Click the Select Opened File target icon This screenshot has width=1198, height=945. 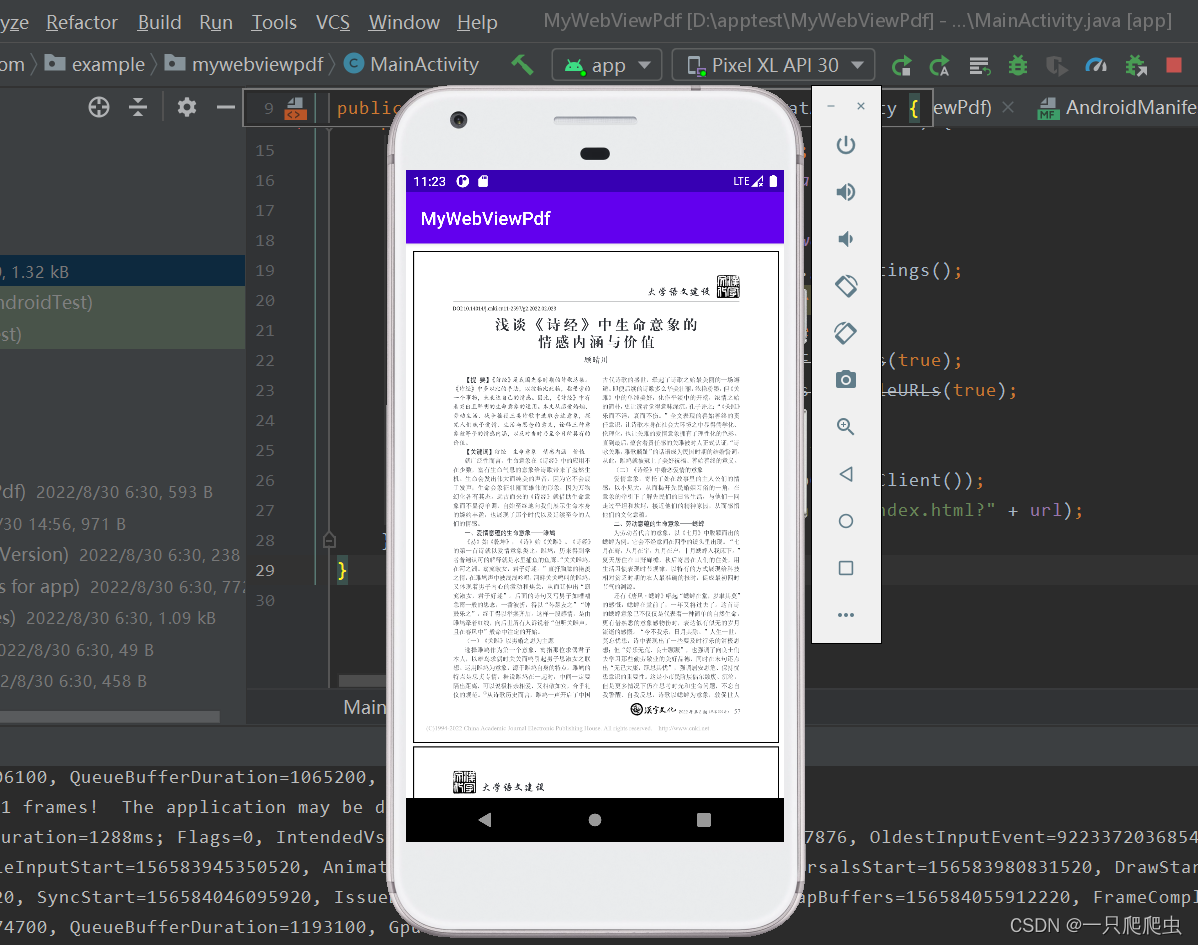(99, 107)
